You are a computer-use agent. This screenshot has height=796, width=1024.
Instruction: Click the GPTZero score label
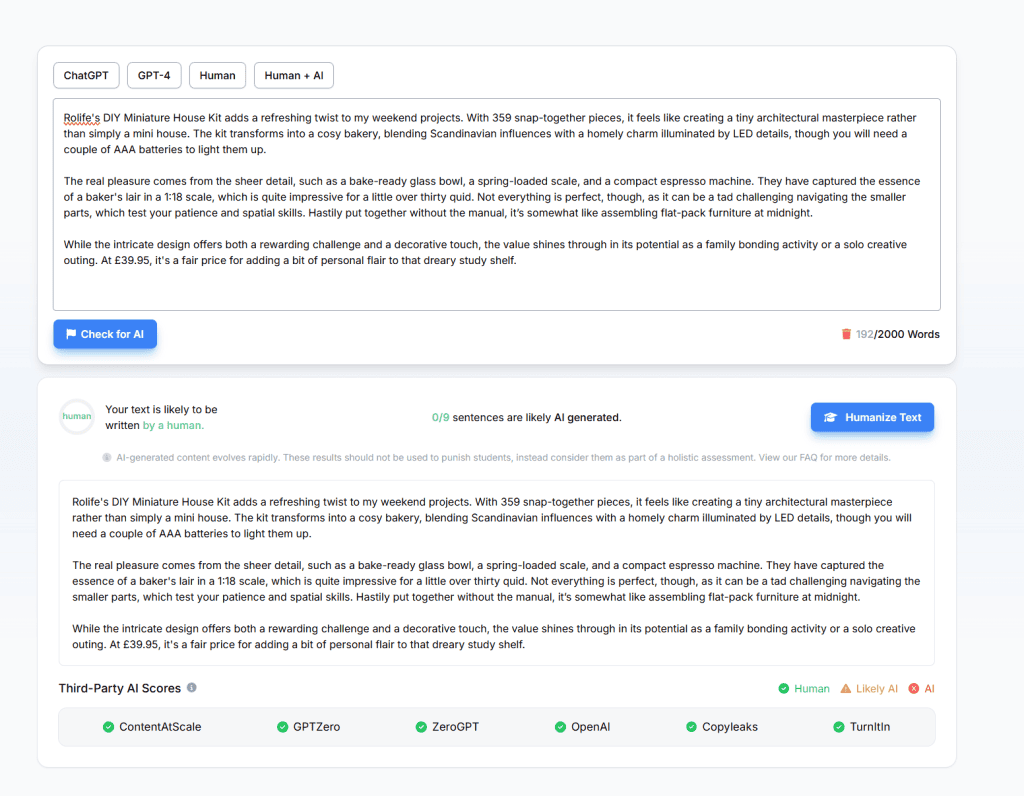pos(317,727)
